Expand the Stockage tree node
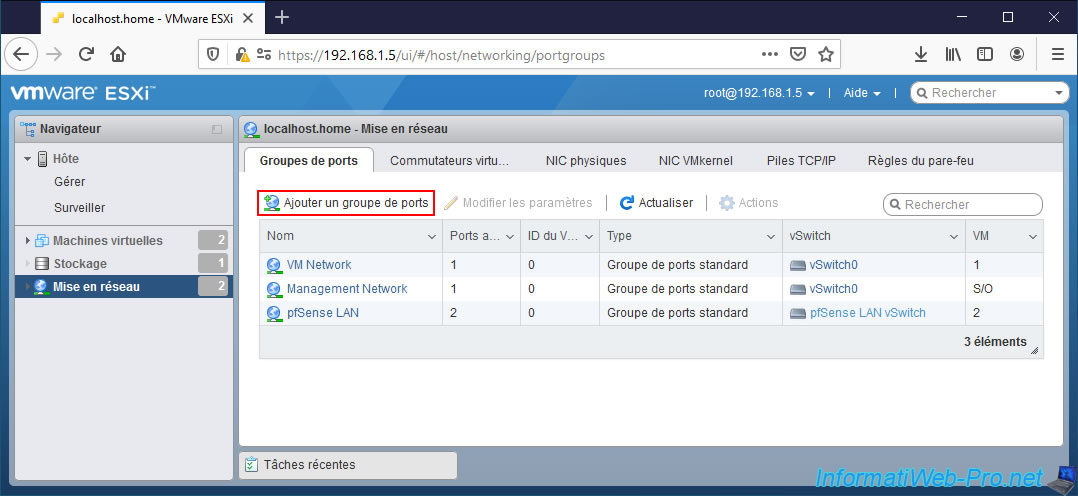The width and height of the screenshot is (1078, 496). point(27,264)
